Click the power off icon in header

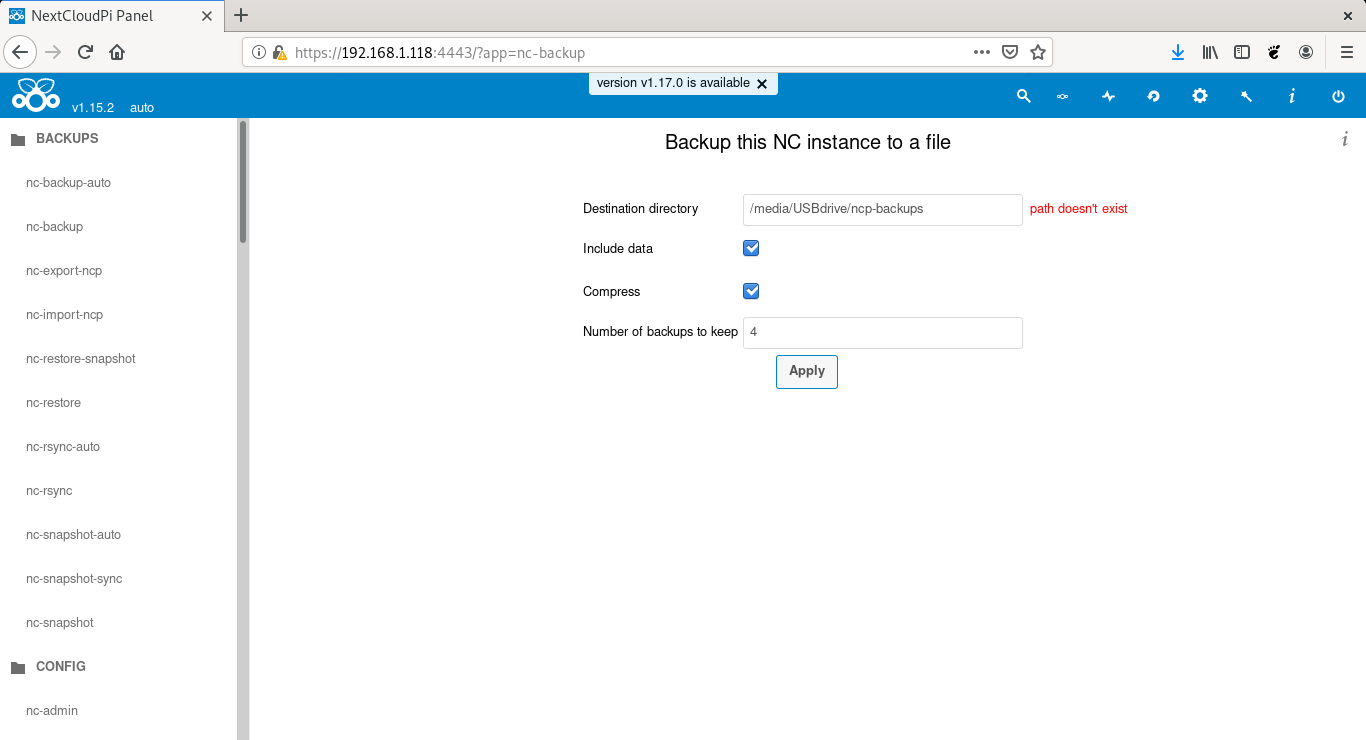point(1338,96)
